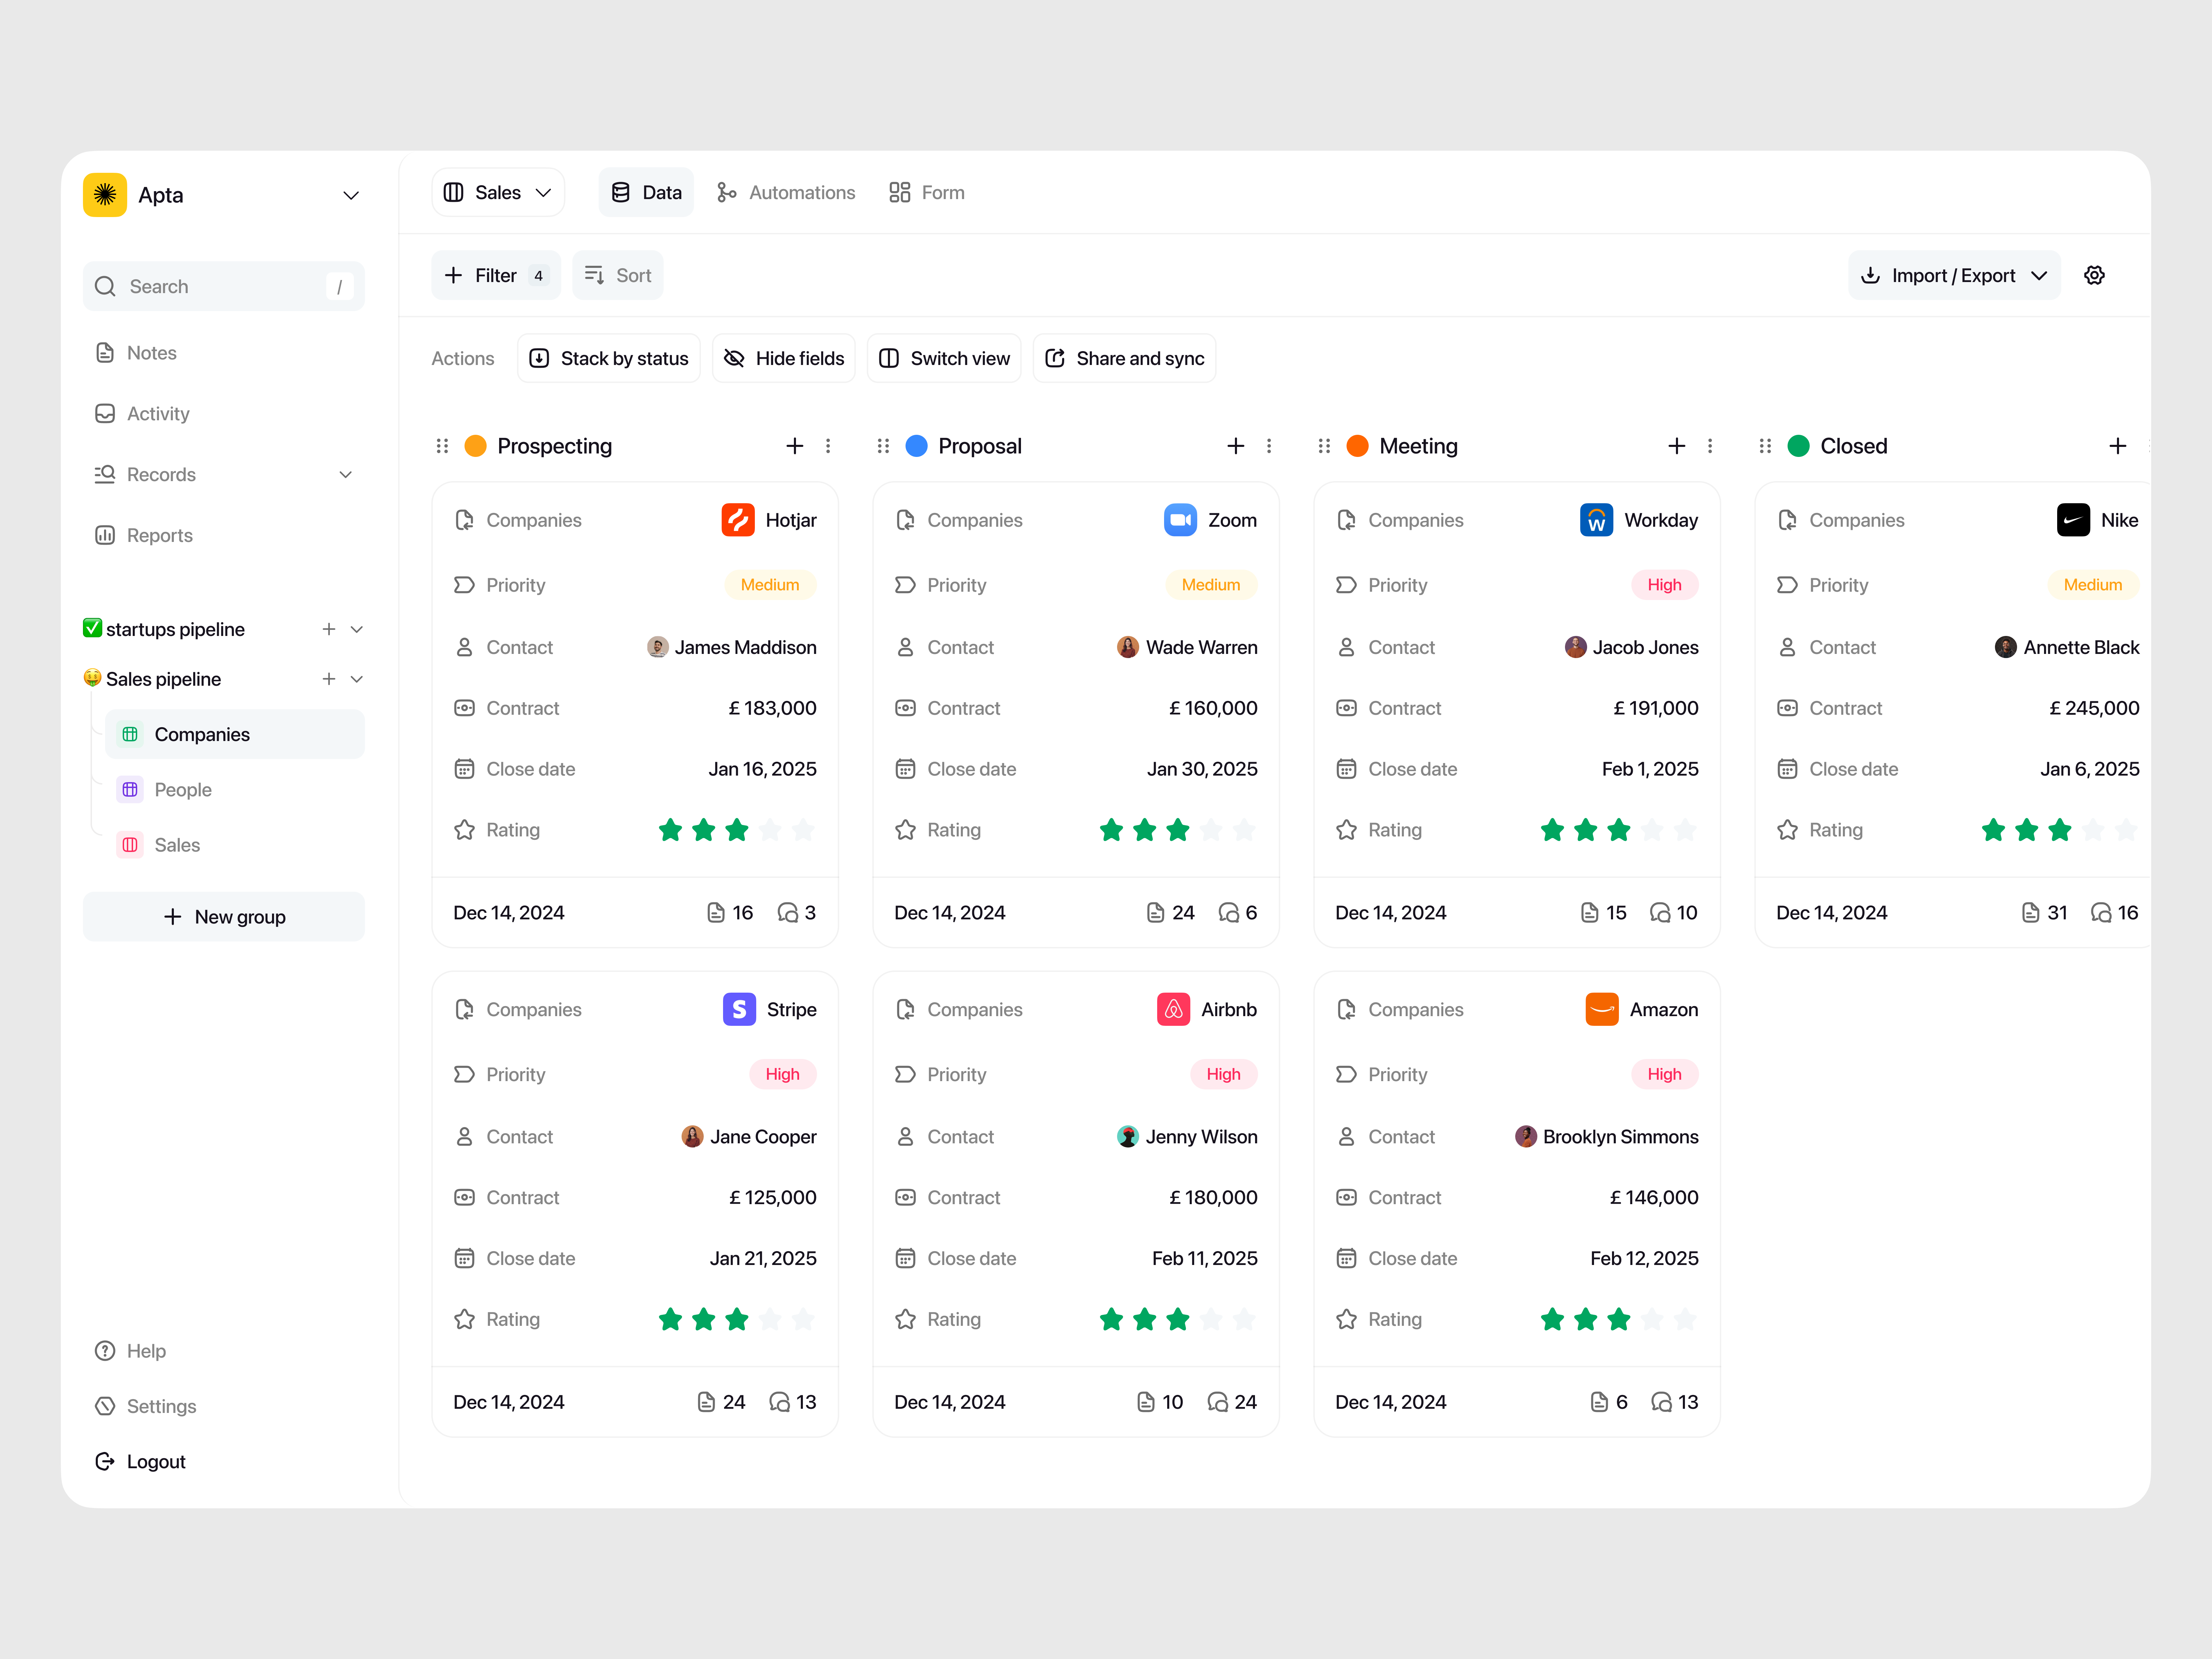Click the comments icon on the Hotjar card
Image resolution: width=2212 pixels, height=1659 pixels.
(788, 913)
